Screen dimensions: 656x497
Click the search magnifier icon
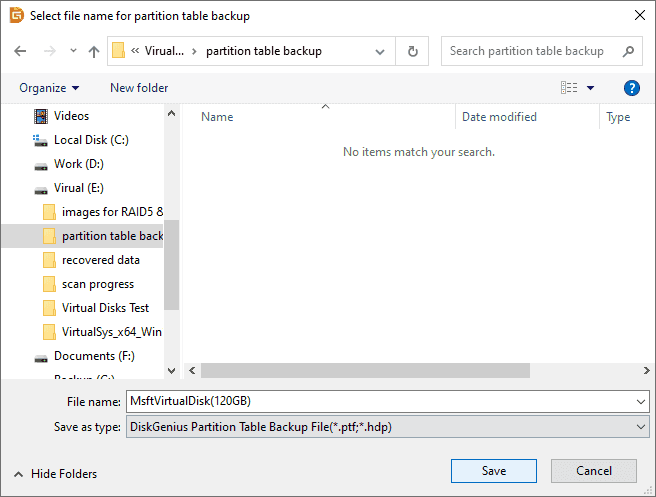click(628, 51)
